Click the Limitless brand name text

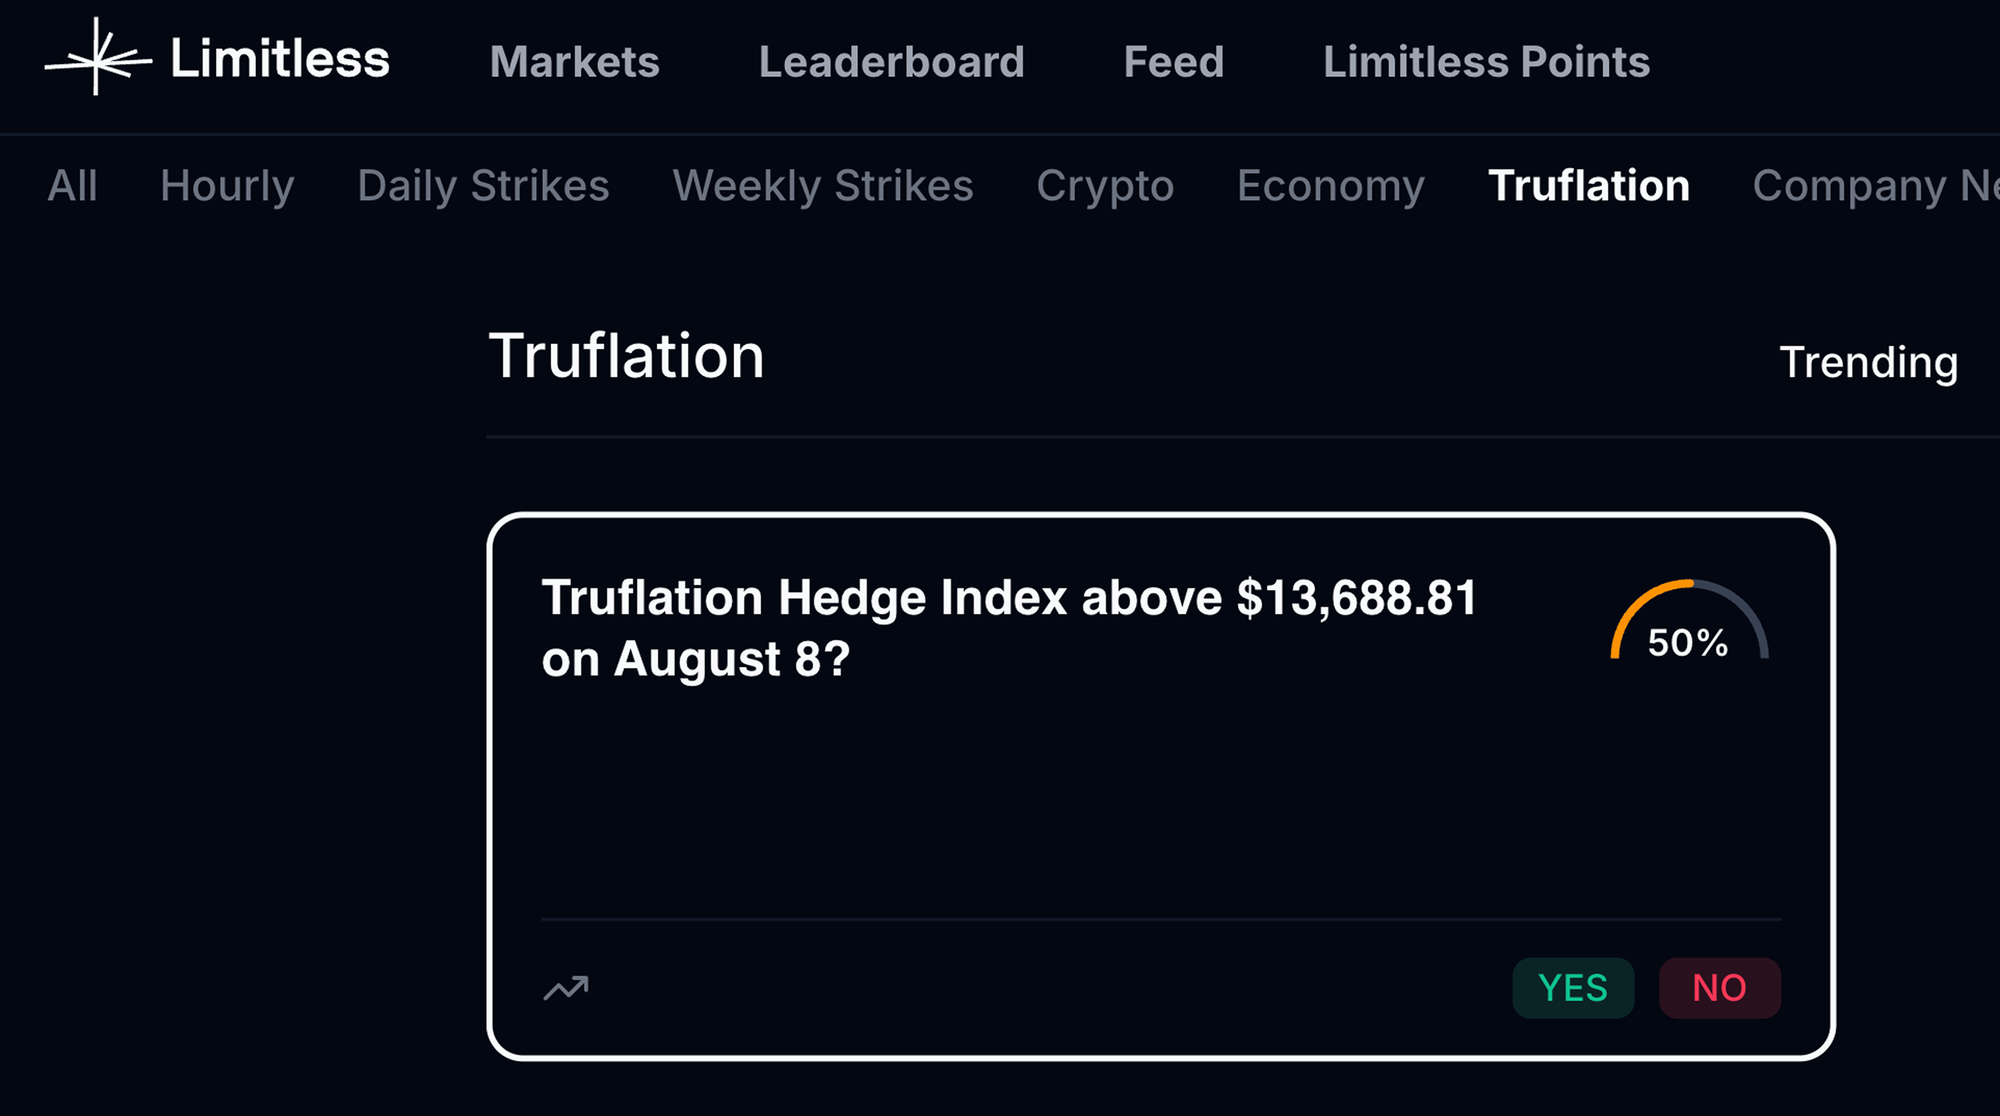280,59
